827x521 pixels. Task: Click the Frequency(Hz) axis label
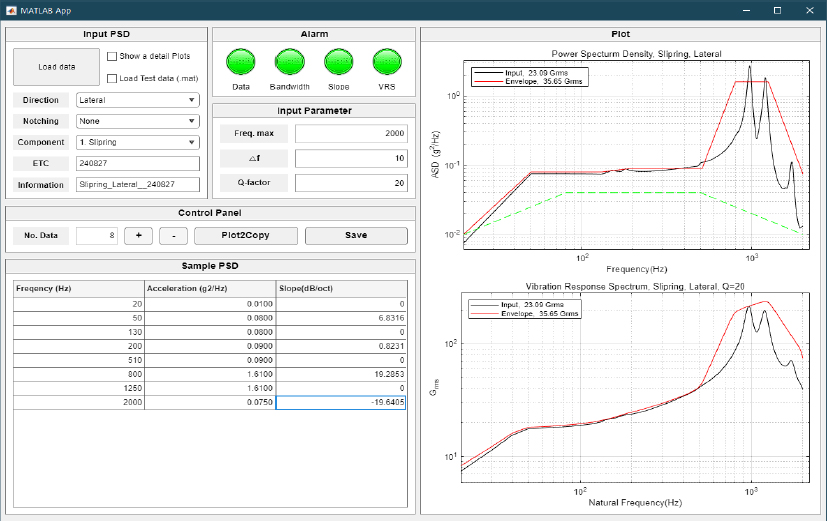coord(637,269)
